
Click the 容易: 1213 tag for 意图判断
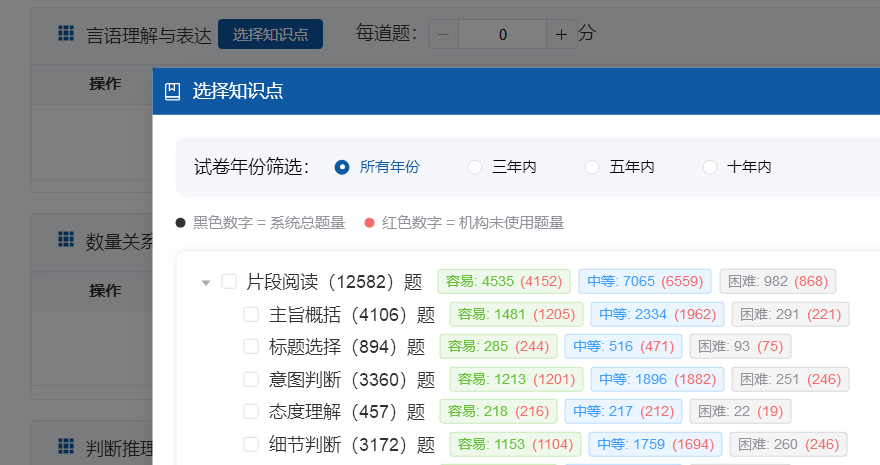tap(516, 379)
